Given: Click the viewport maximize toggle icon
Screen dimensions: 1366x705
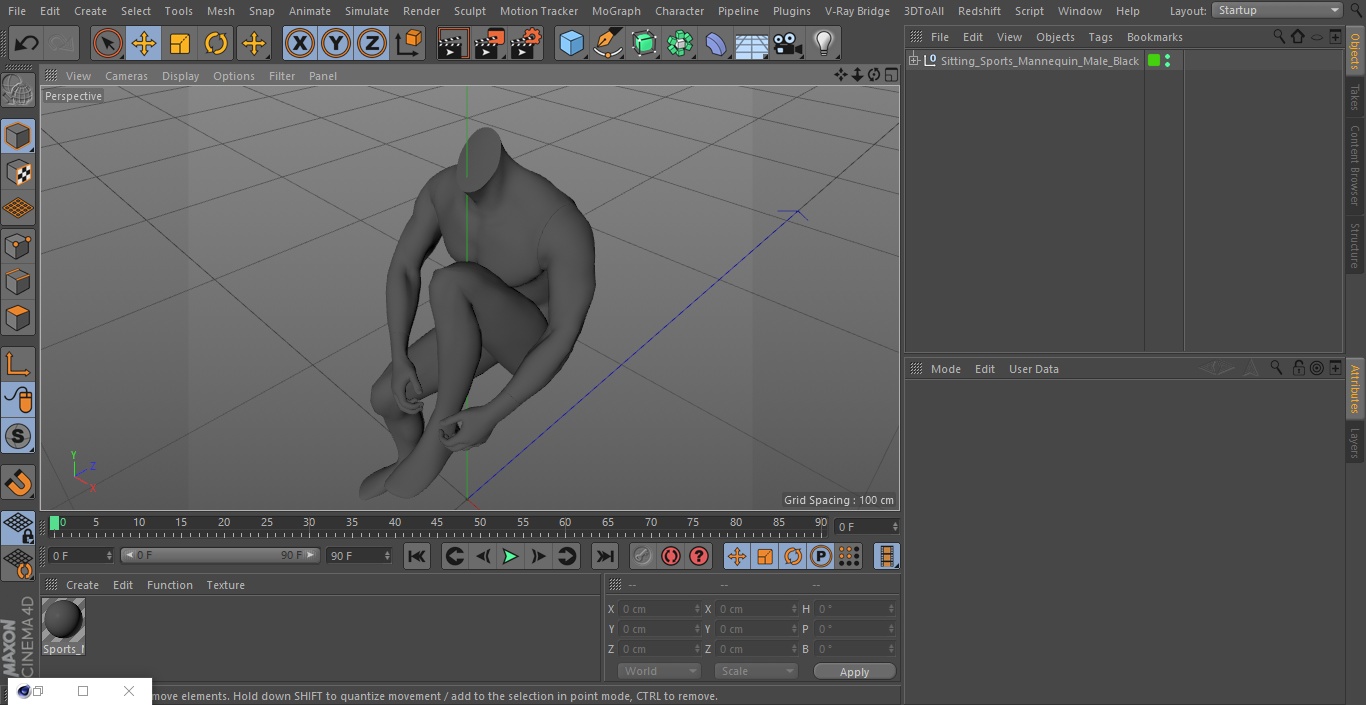Looking at the screenshot, I should [x=890, y=75].
